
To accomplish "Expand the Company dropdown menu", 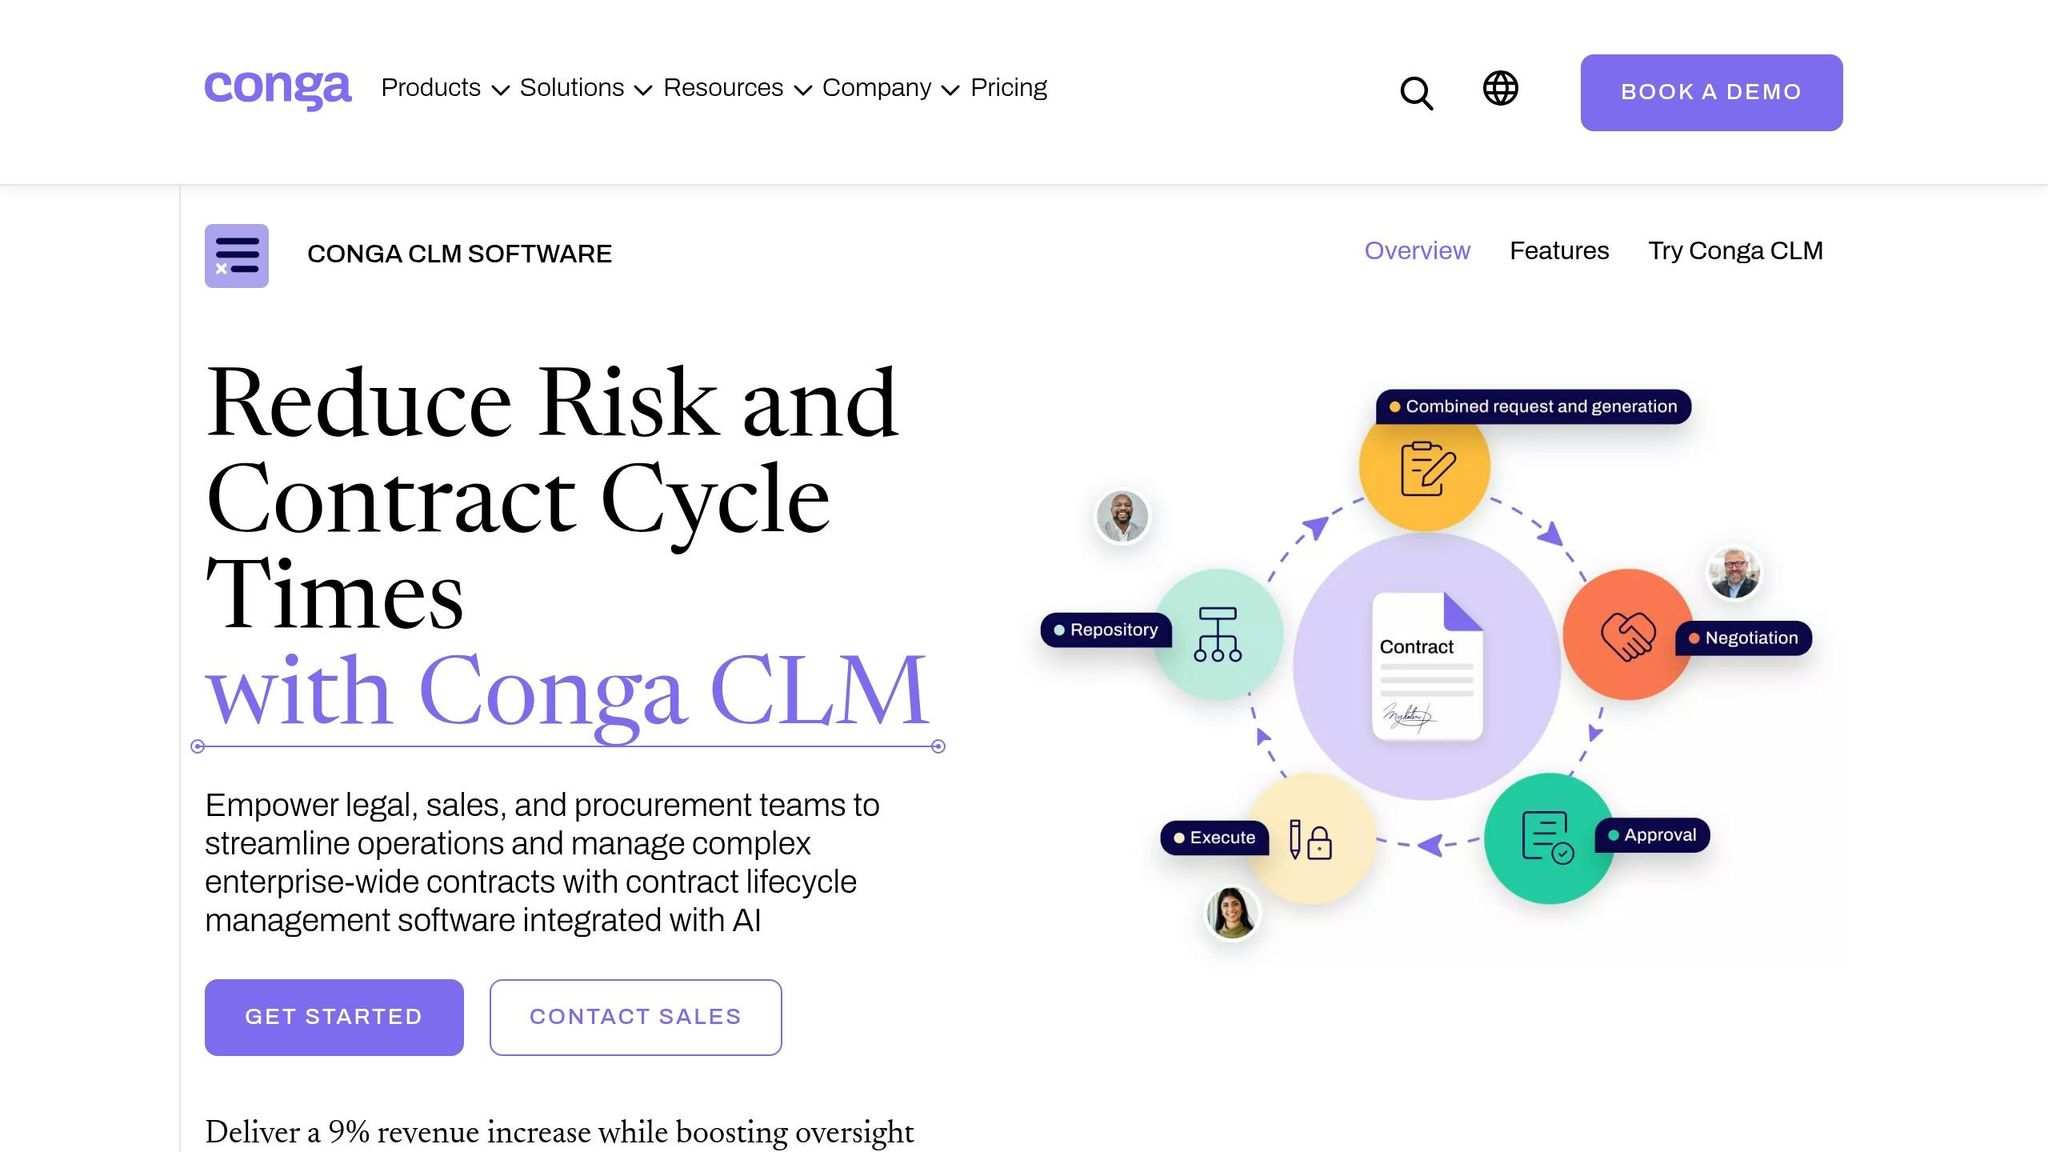I will click(x=891, y=88).
